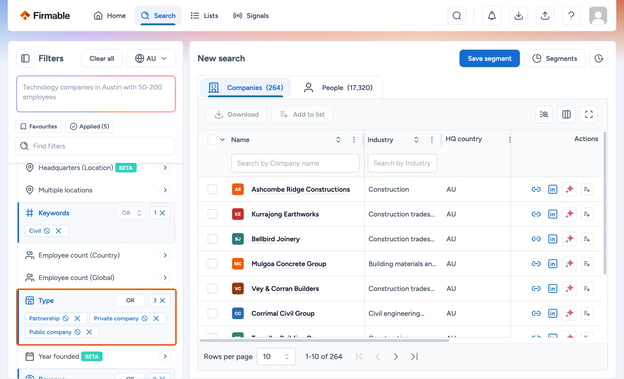The width and height of the screenshot is (624, 379).
Task: Click Clear all filters
Action: pos(102,59)
